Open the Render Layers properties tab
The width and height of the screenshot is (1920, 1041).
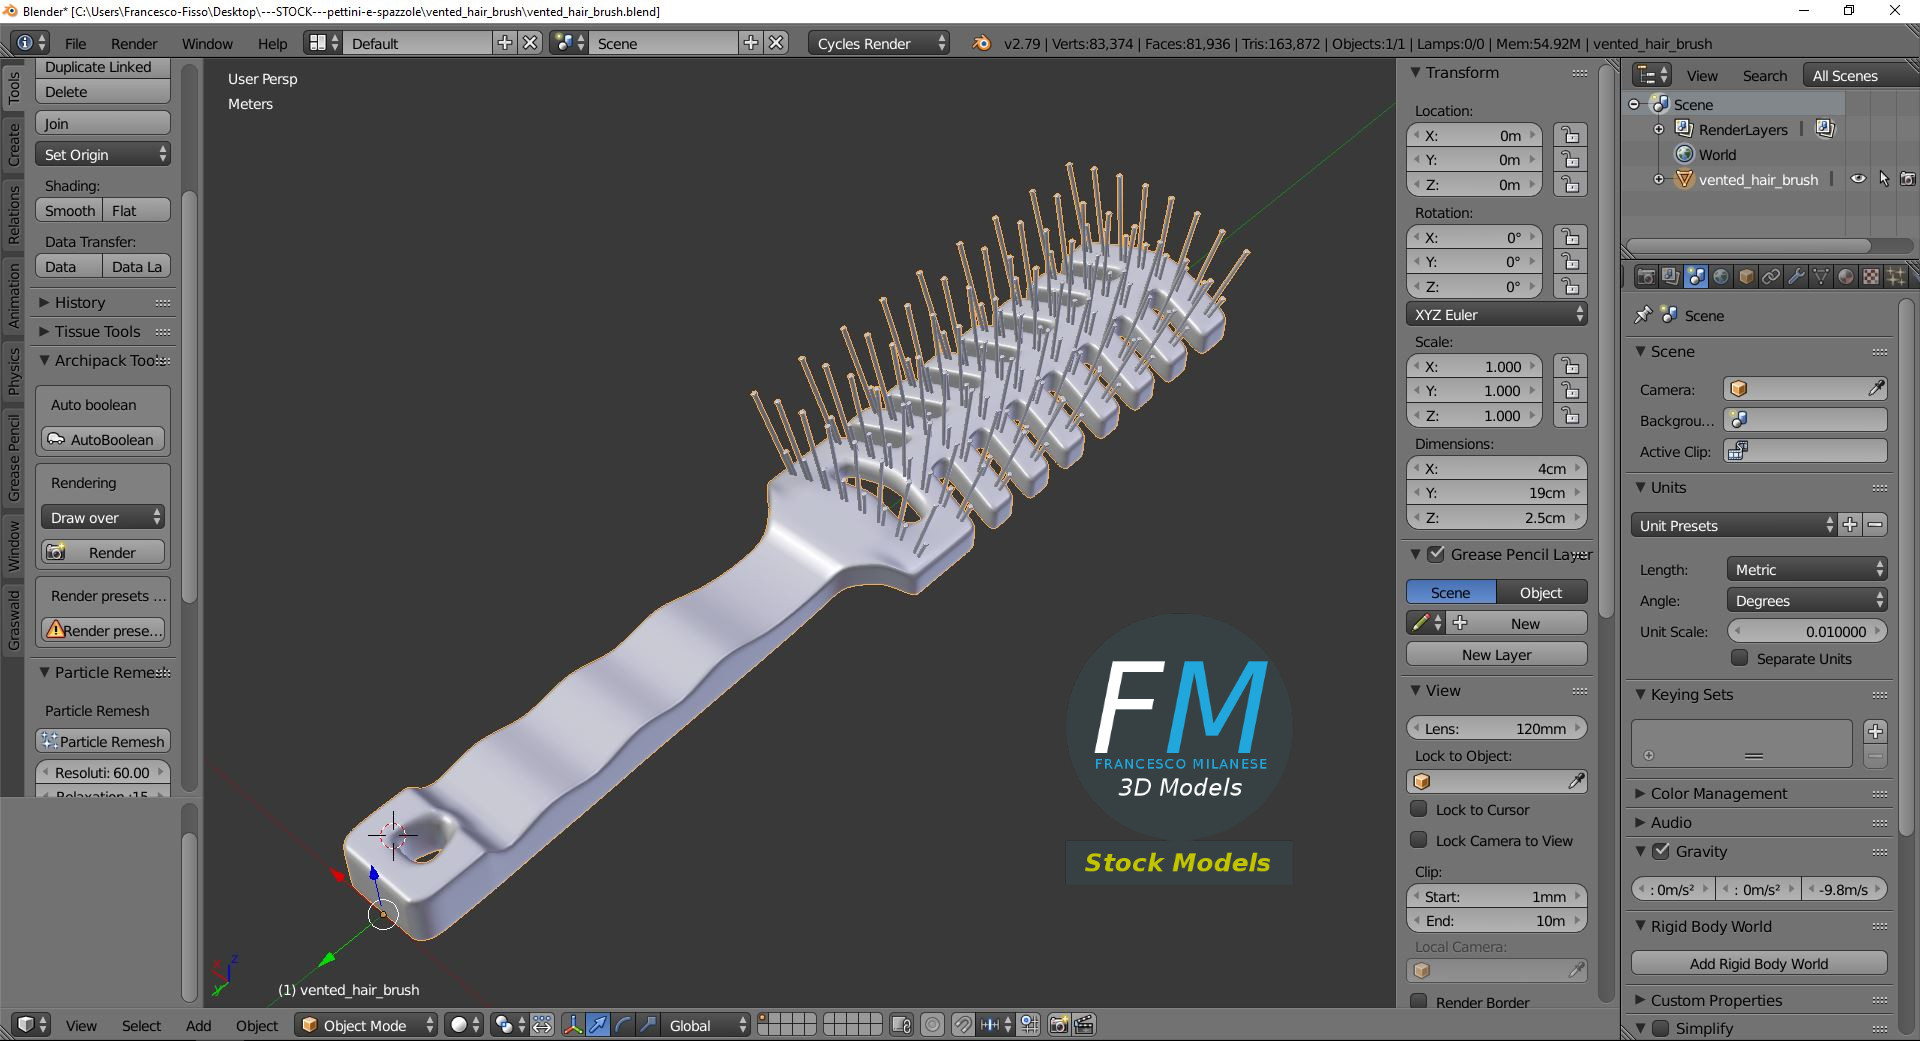[1671, 276]
